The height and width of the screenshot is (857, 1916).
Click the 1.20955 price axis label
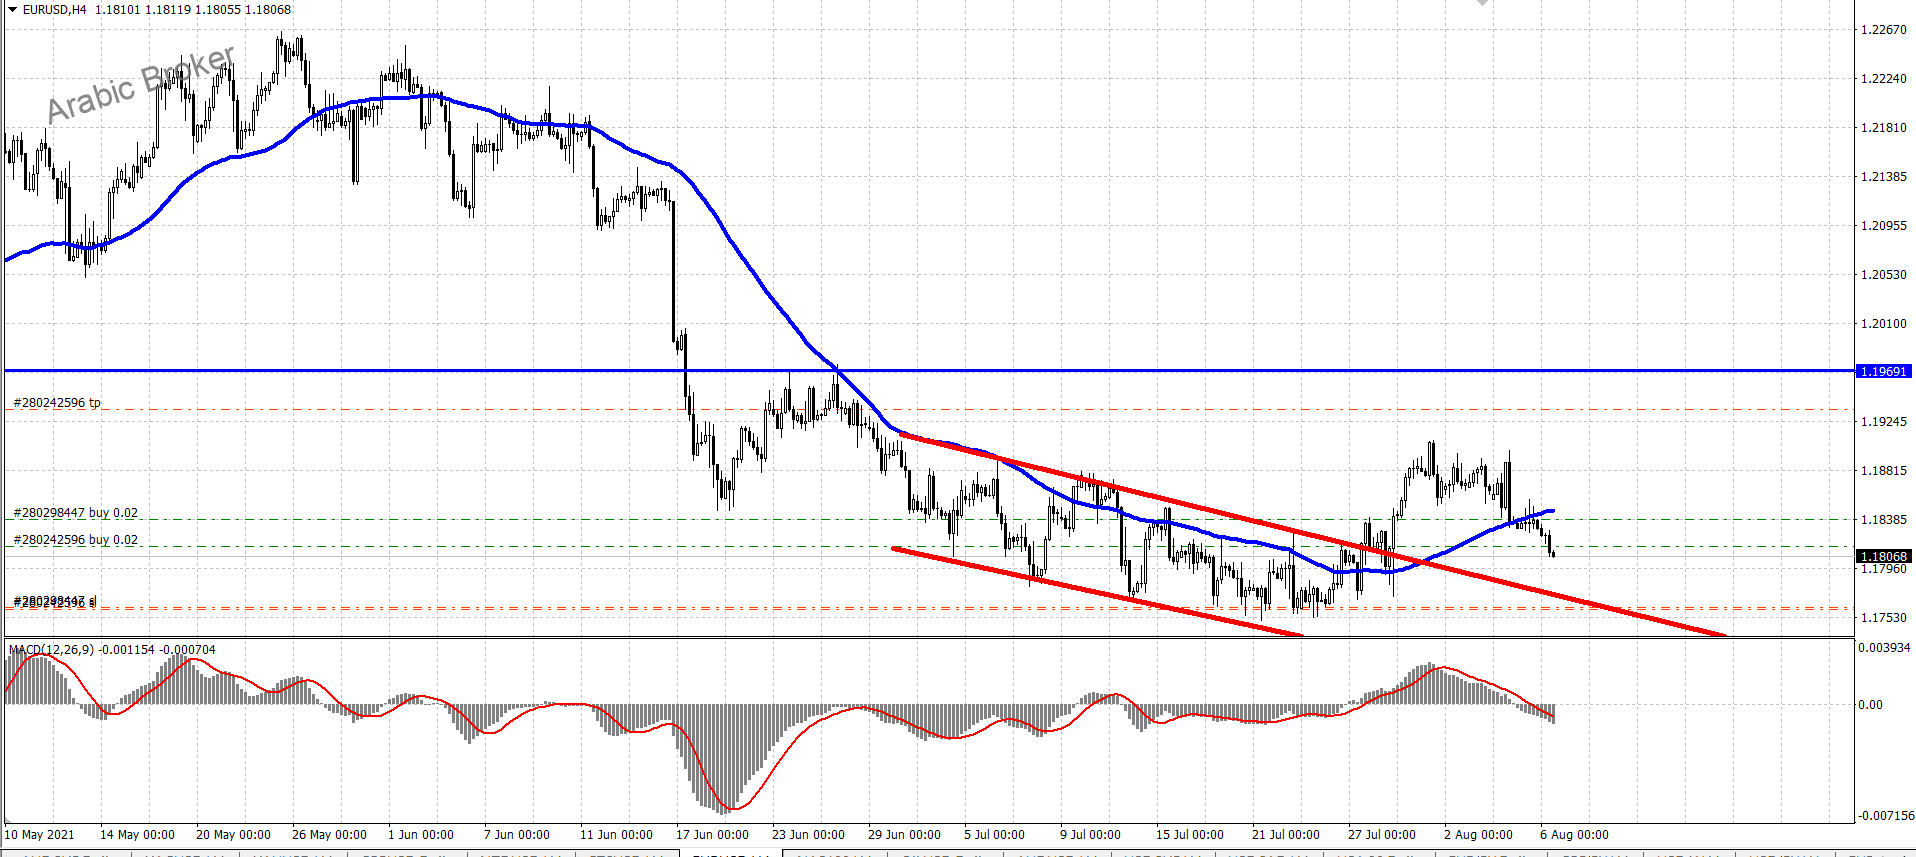pyautogui.click(x=1883, y=226)
